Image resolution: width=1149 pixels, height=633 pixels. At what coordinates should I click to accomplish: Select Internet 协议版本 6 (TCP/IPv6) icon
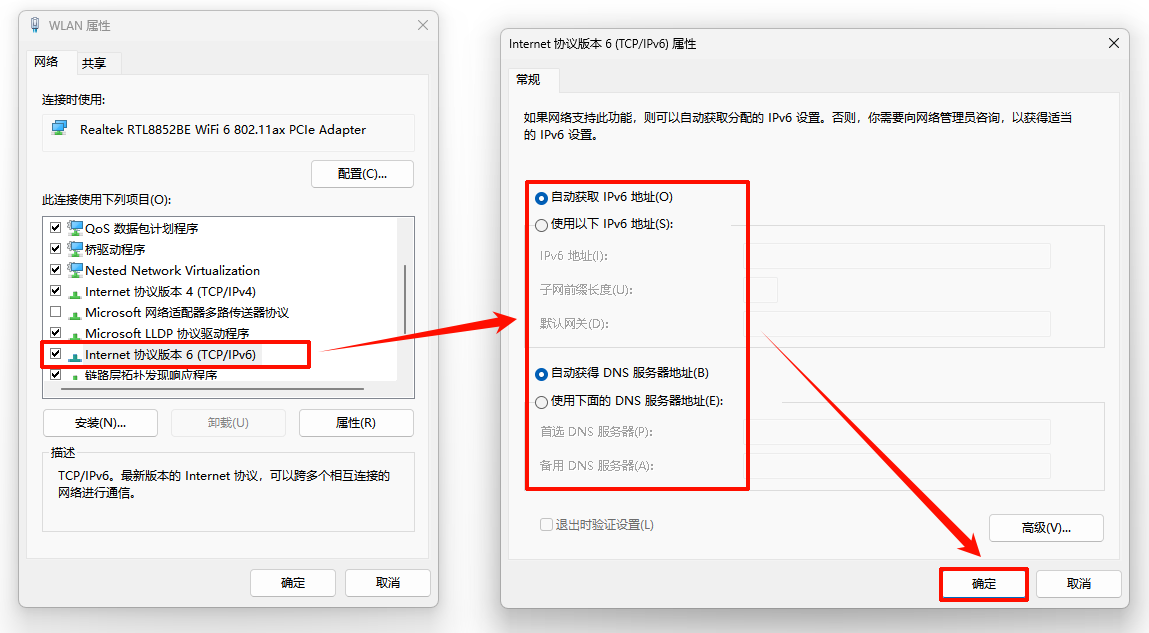[x=75, y=355]
